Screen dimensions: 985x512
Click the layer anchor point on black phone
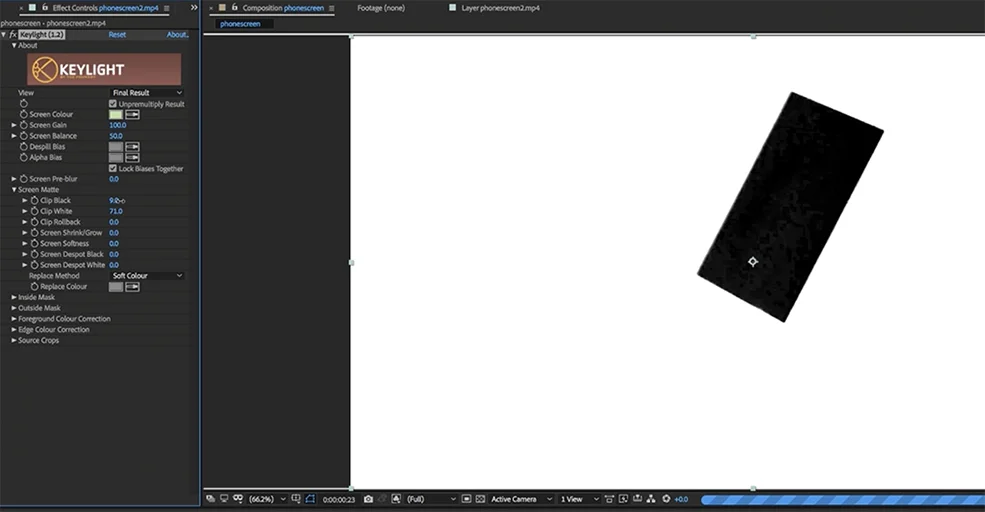(753, 261)
